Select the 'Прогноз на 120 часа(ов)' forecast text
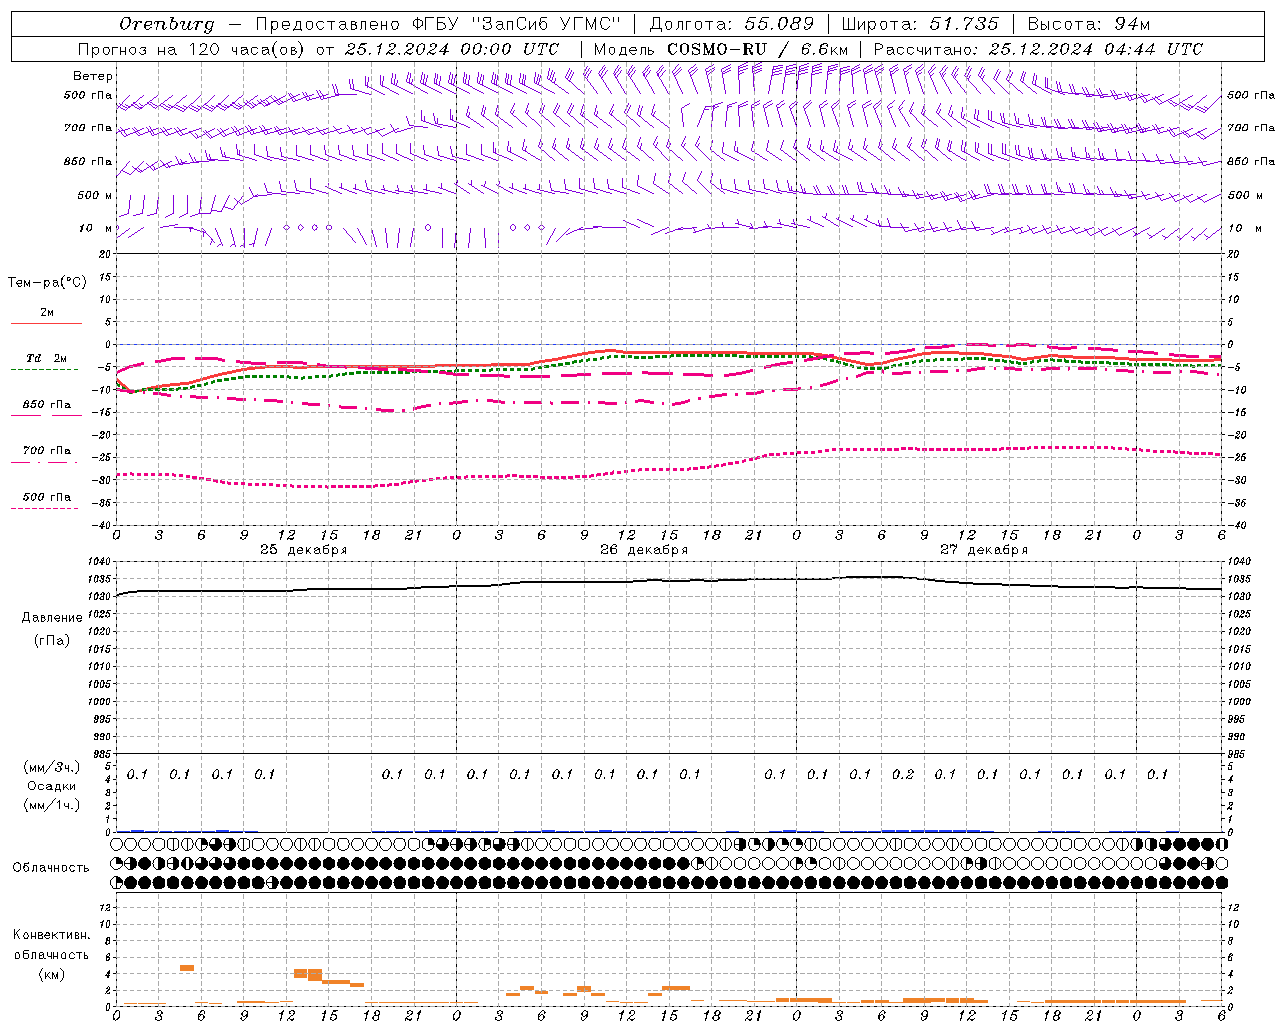The image size is (1280, 1024). 192,49
